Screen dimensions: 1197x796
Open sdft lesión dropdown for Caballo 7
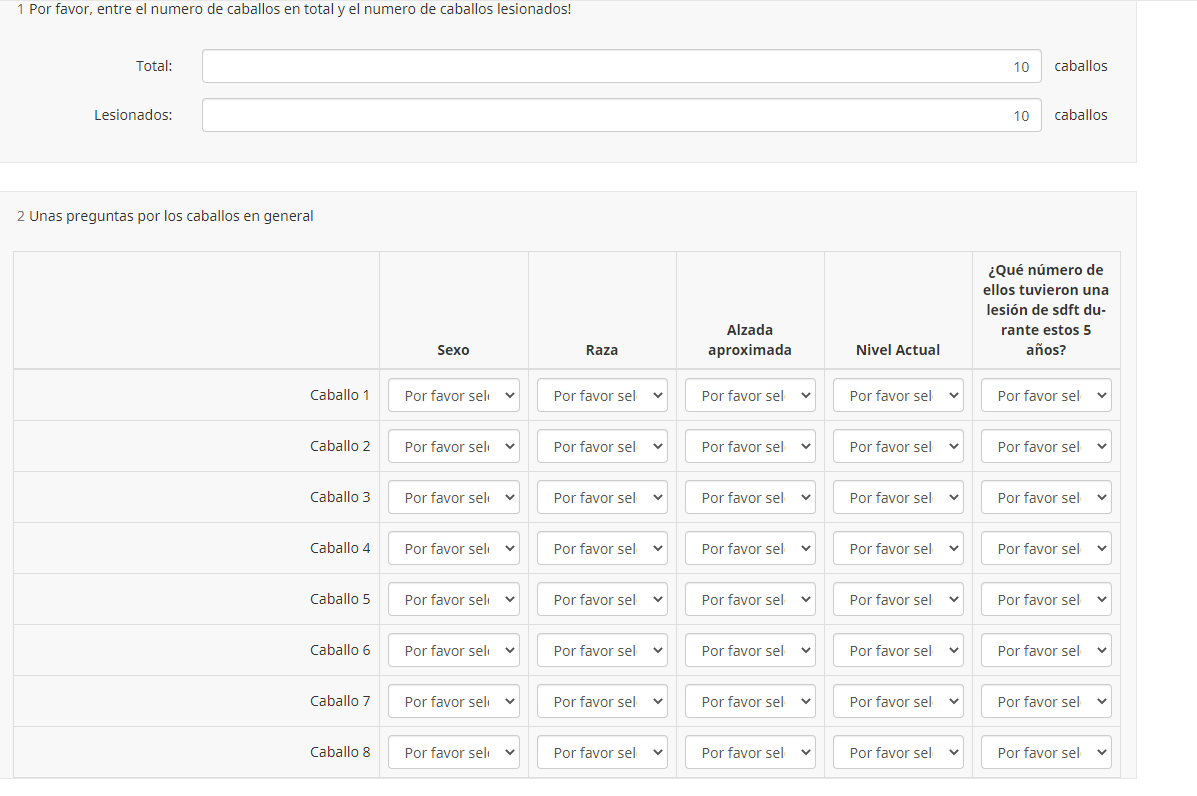click(1046, 702)
